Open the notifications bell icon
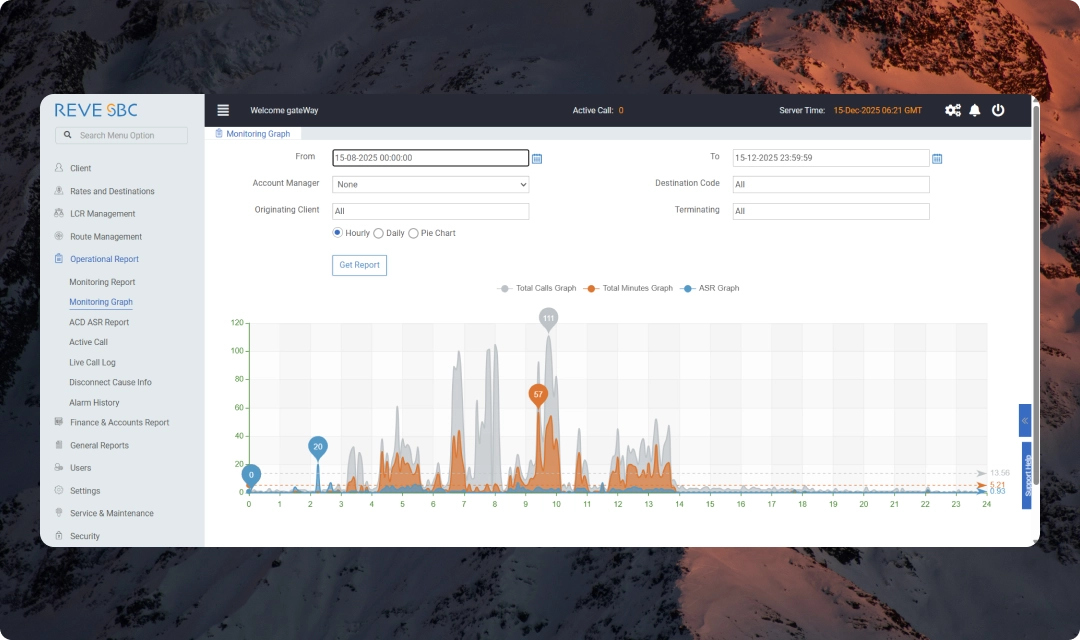Viewport: 1080px width, 640px height. point(975,110)
